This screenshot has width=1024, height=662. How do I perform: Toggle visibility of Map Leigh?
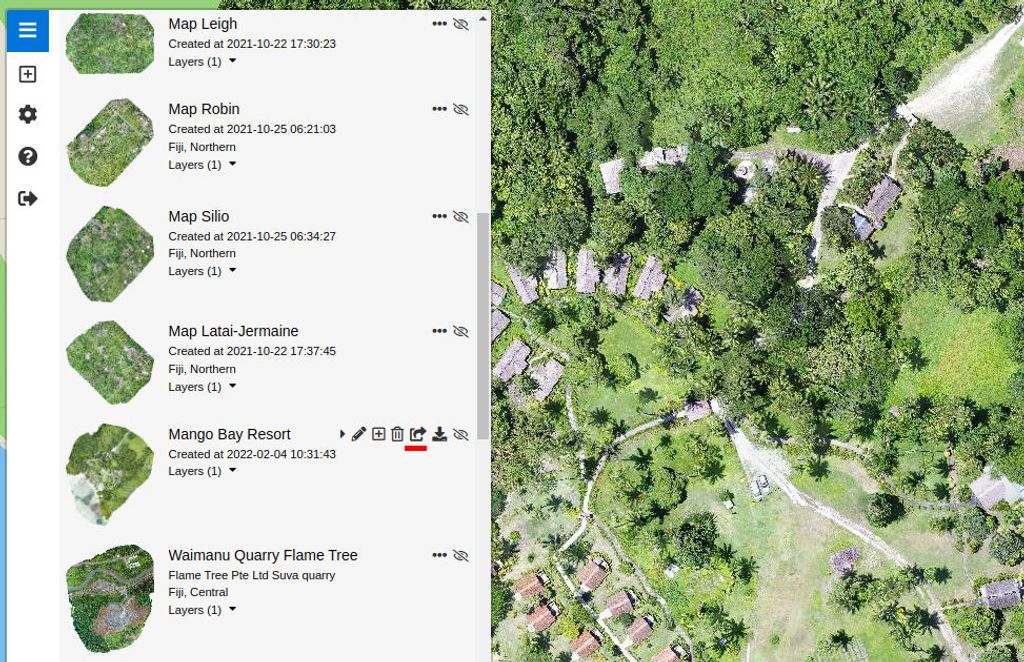point(461,23)
